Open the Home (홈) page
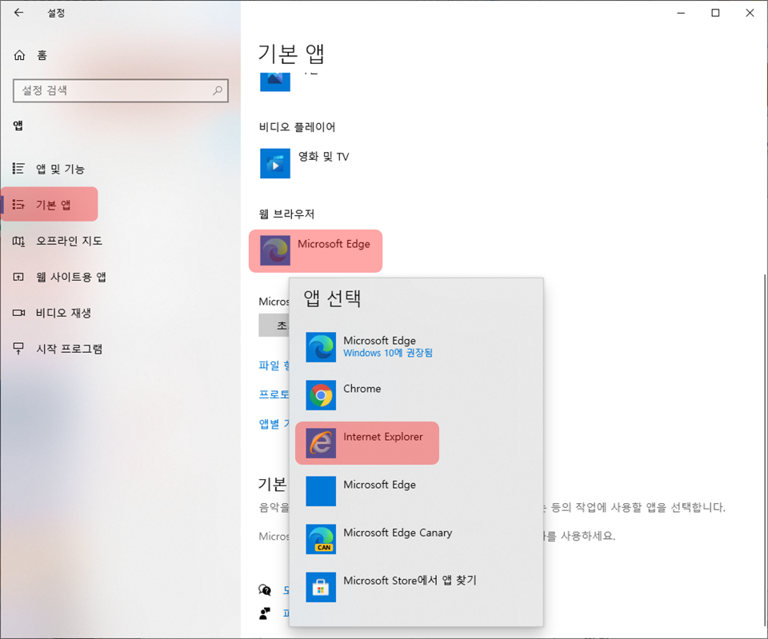 pyautogui.click(x=30, y=55)
